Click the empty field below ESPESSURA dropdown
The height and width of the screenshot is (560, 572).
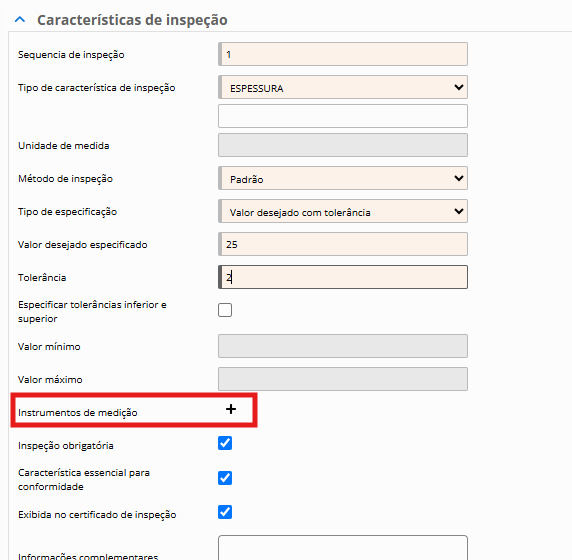[343, 116]
